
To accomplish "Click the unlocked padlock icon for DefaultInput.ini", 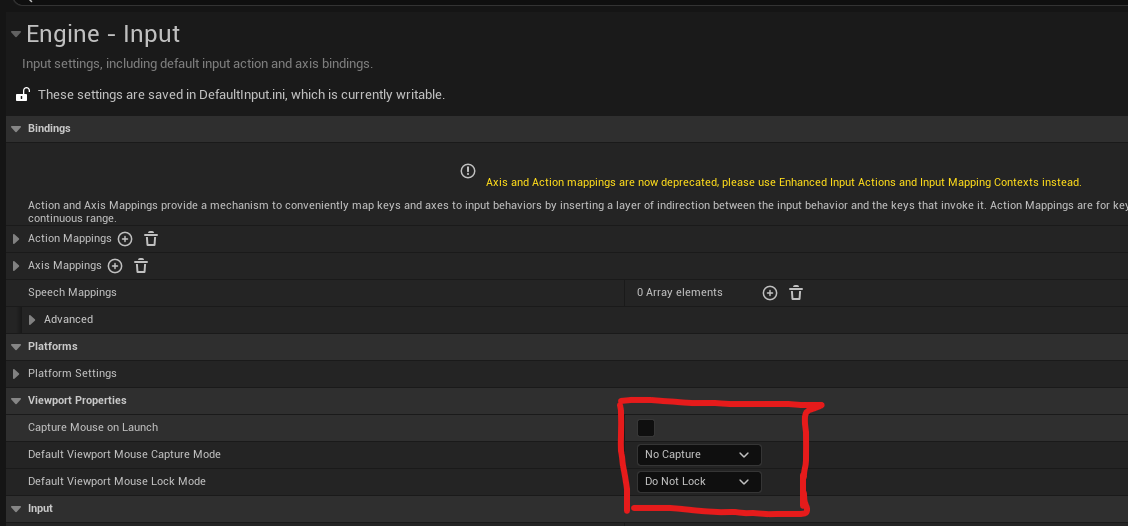I will tap(22, 95).
